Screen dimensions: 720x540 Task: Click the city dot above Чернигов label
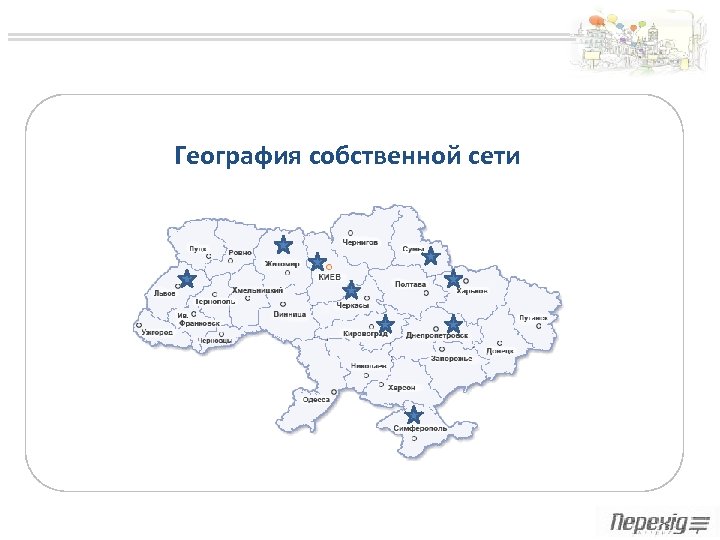[x=350, y=233]
